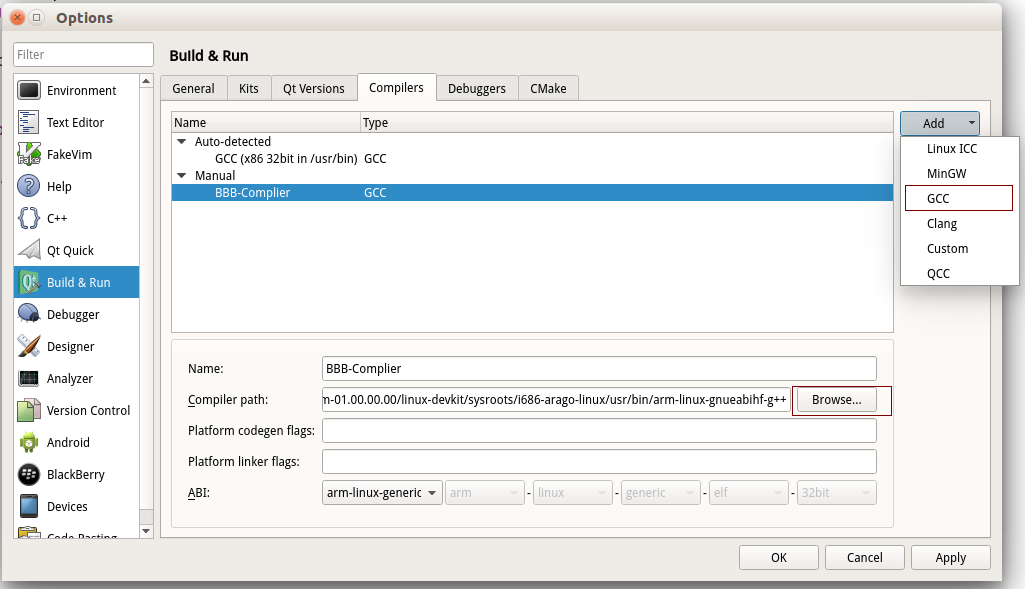
Task: Switch to the General tab
Action: pos(193,88)
